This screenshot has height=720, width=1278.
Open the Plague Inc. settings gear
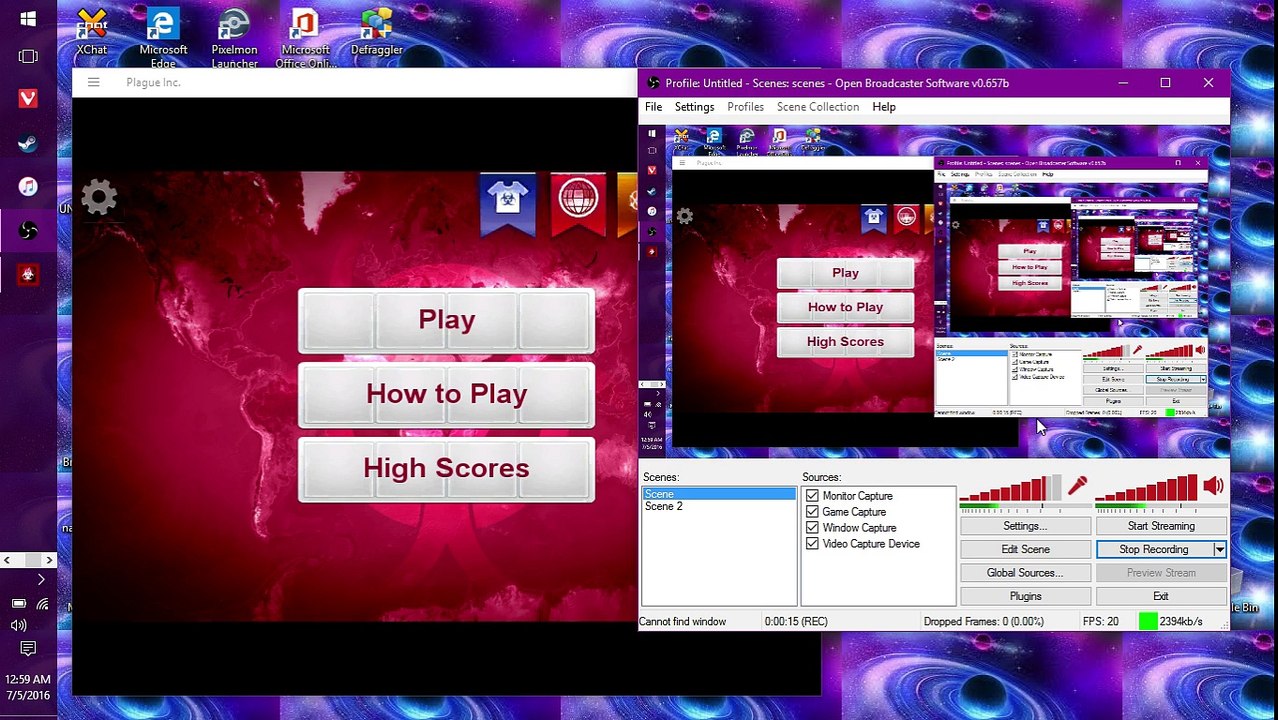click(x=99, y=197)
